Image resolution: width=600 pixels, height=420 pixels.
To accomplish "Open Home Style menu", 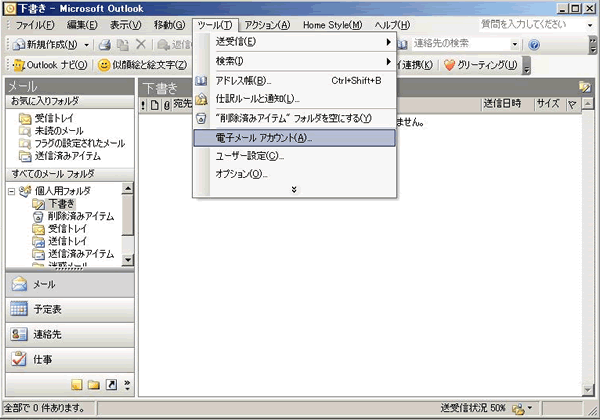I will pos(332,25).
